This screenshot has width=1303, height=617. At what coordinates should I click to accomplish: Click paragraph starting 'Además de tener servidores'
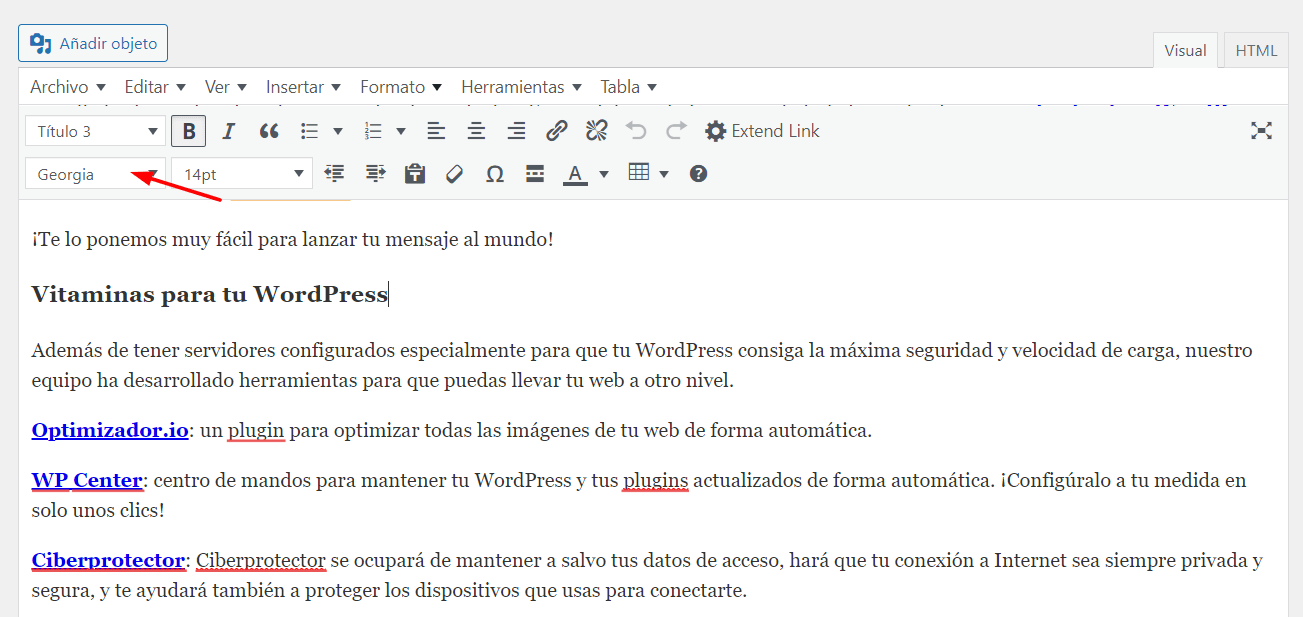coord(642,365)
